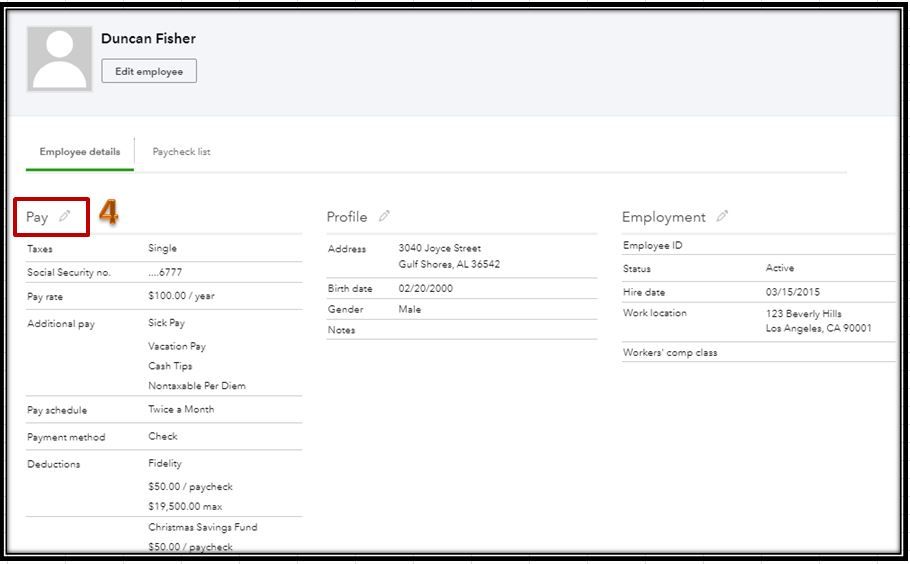This screenshot has height=564, width=910.
Task: Click the Social Security number '....6777'
Action: point(165,272)
